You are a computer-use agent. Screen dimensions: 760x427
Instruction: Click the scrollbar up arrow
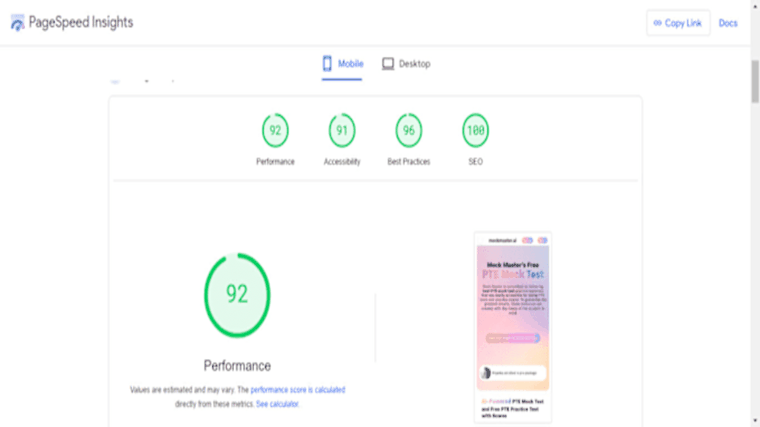click(755, 6)
